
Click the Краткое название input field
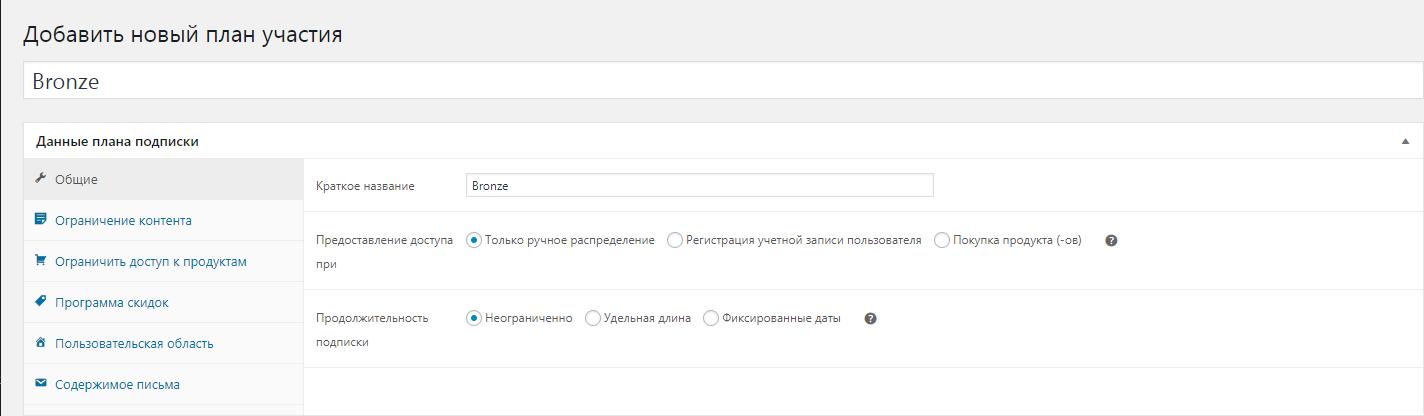click(699, 185)
